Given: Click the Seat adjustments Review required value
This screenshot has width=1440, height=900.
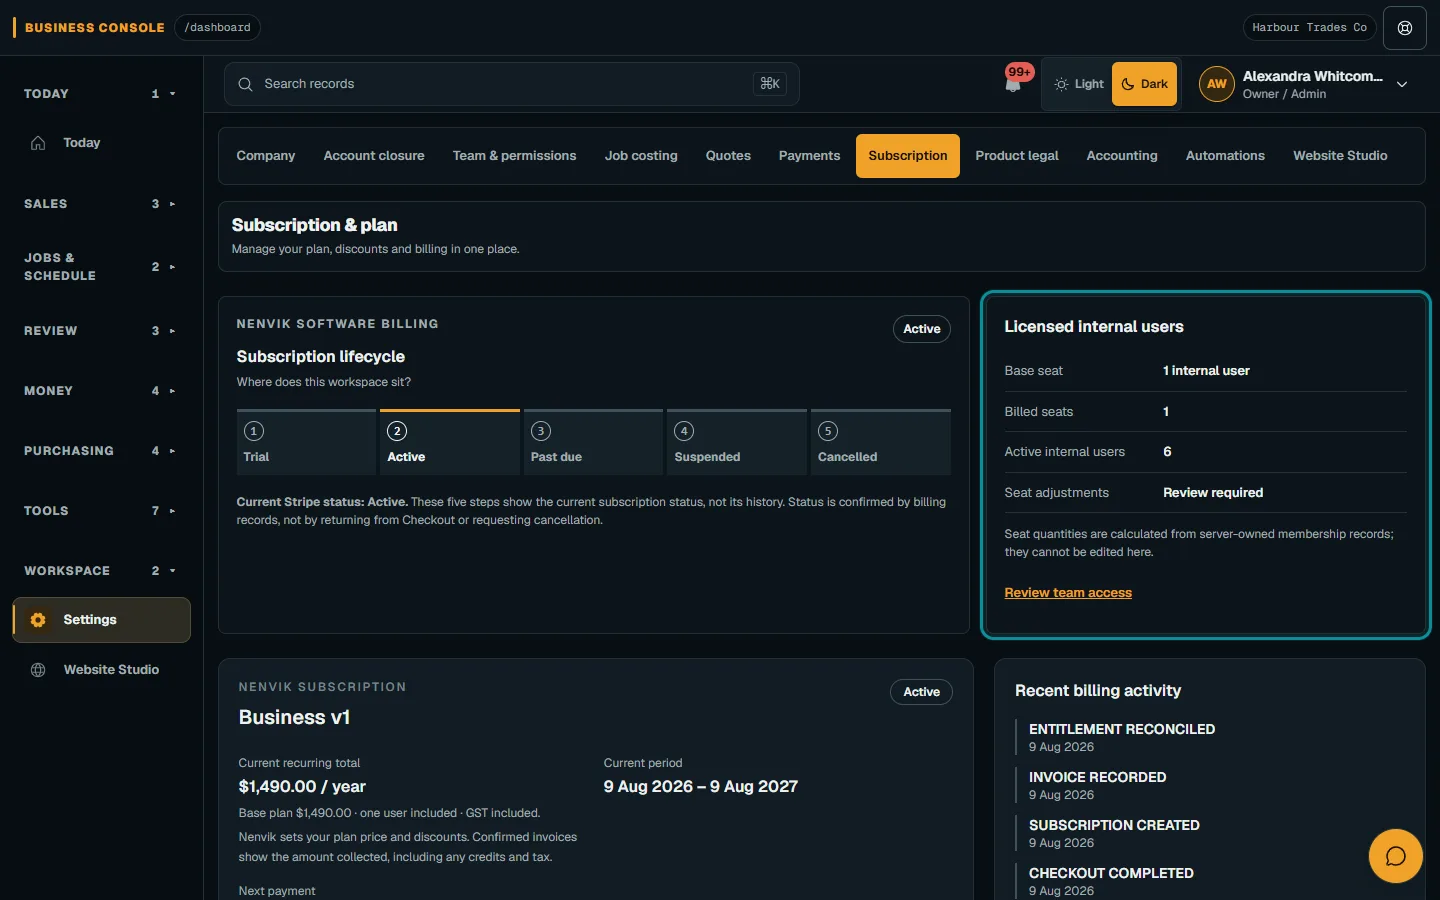Looking at the screenshot, I should click(1213, 493).
